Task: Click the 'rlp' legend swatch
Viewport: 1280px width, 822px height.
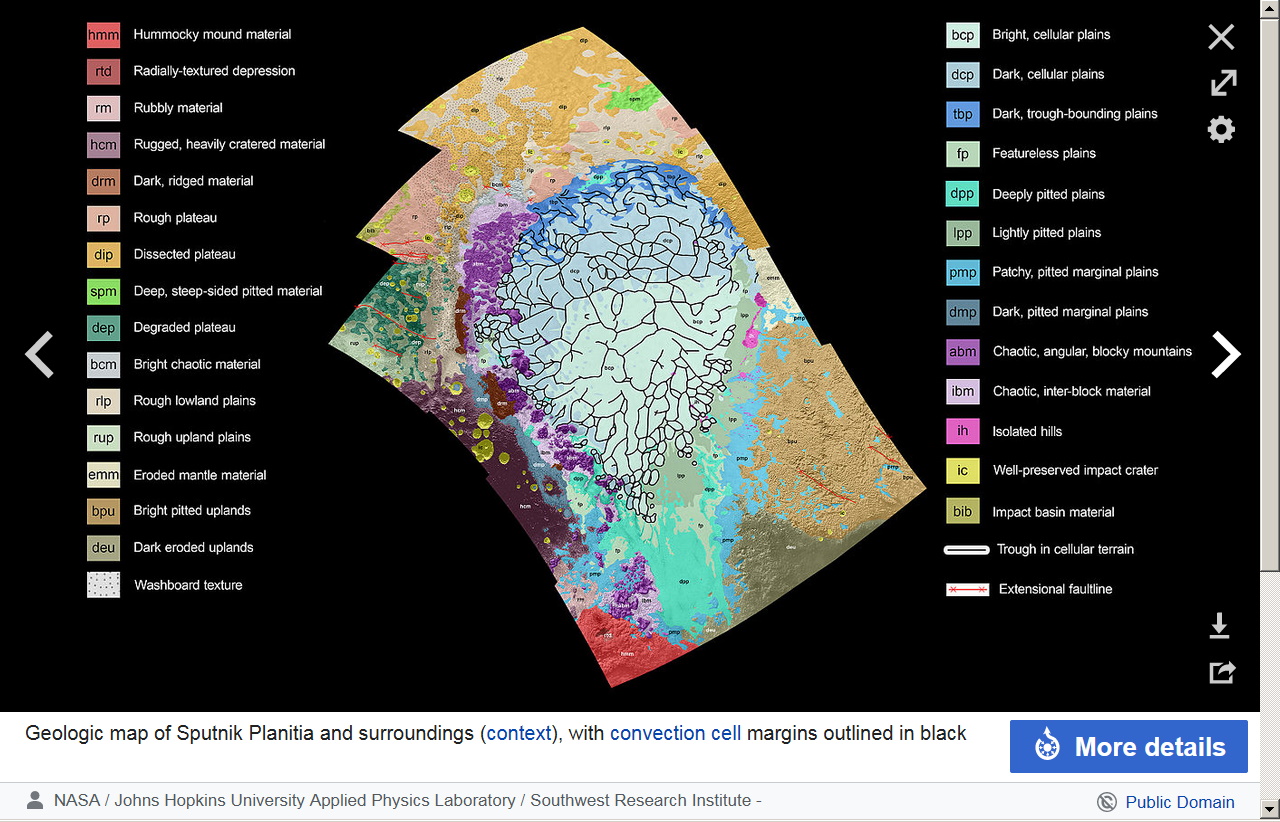Action: pos(103,401)
